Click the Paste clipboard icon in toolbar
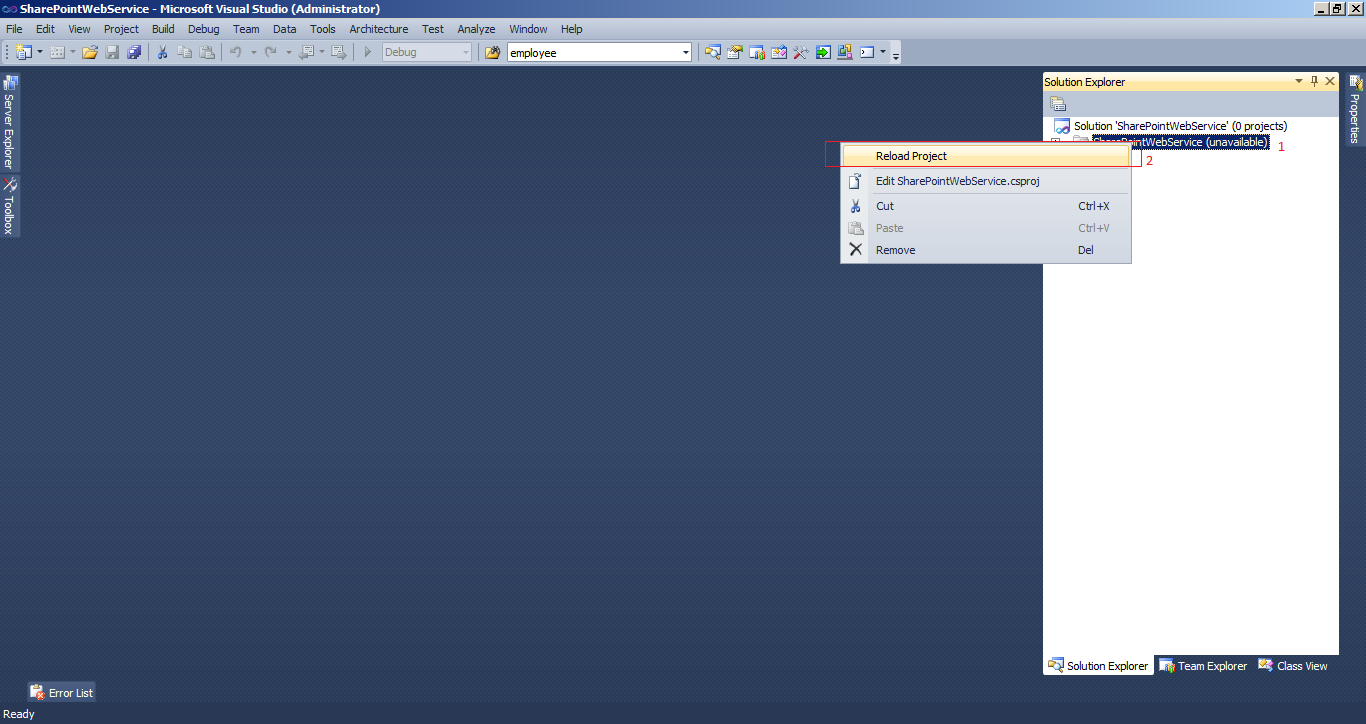 tap(207, 52)
